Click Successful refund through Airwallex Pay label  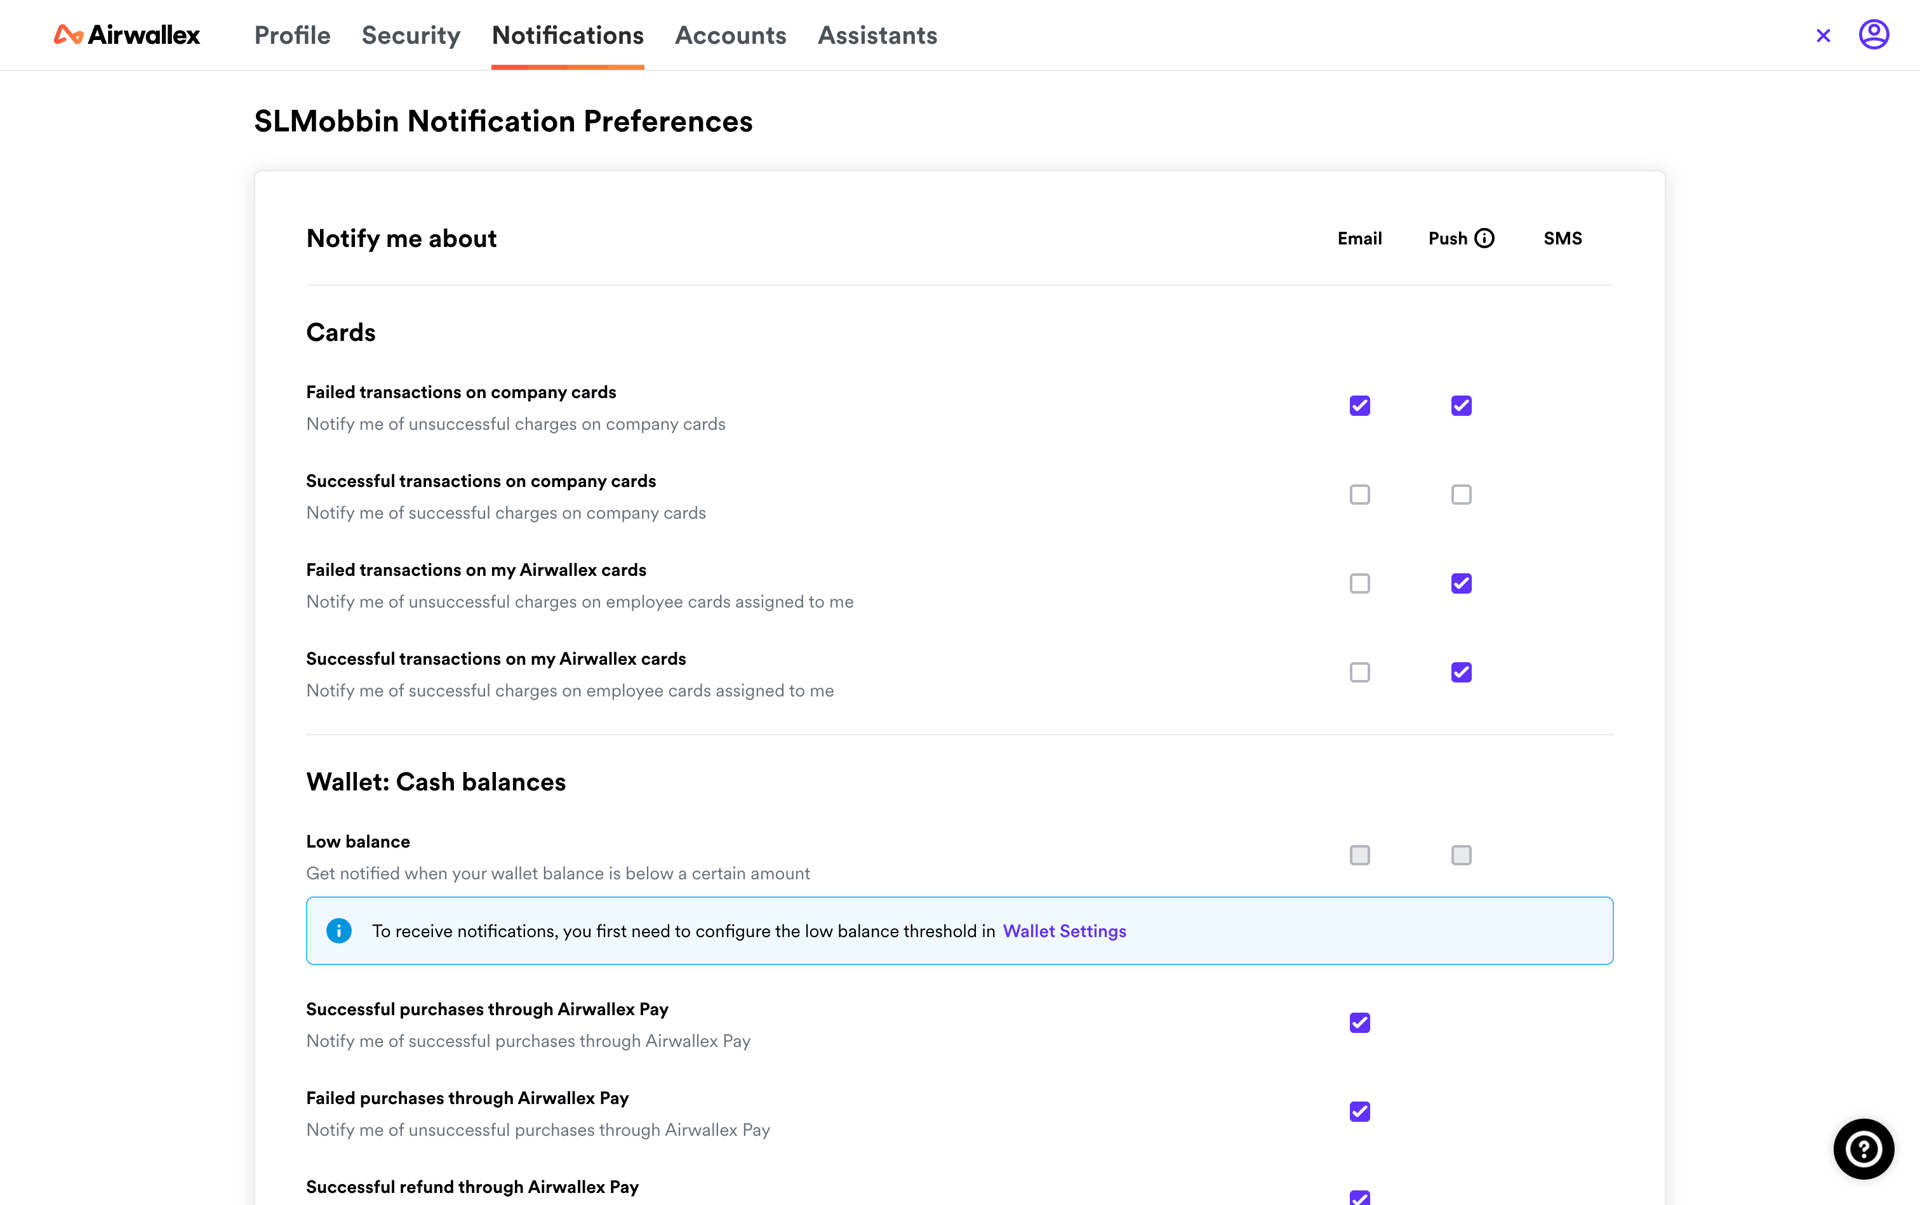(472, 1187)
